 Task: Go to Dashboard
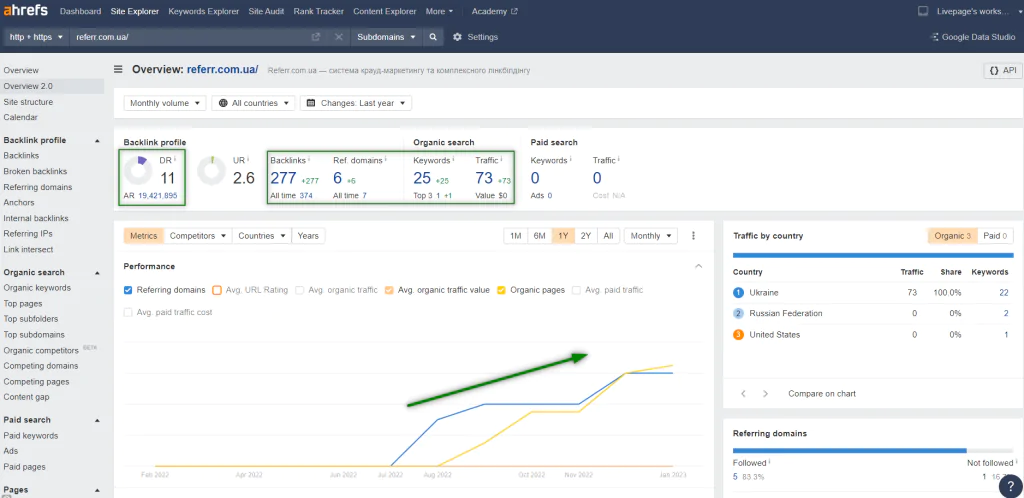click(x=80, y=11)
